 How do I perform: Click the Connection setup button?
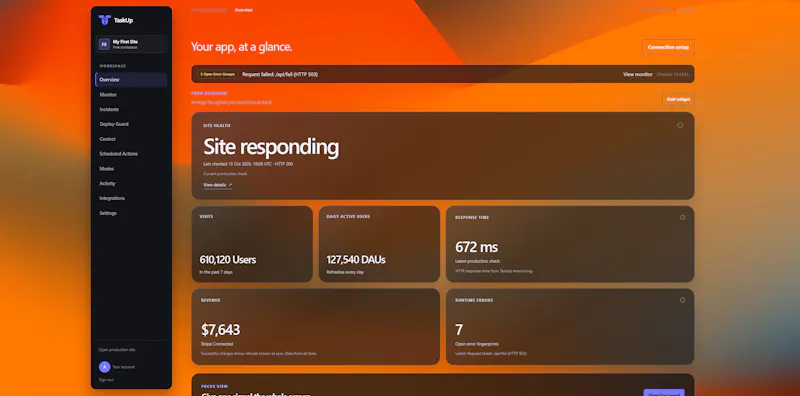(x=668, y=47)
